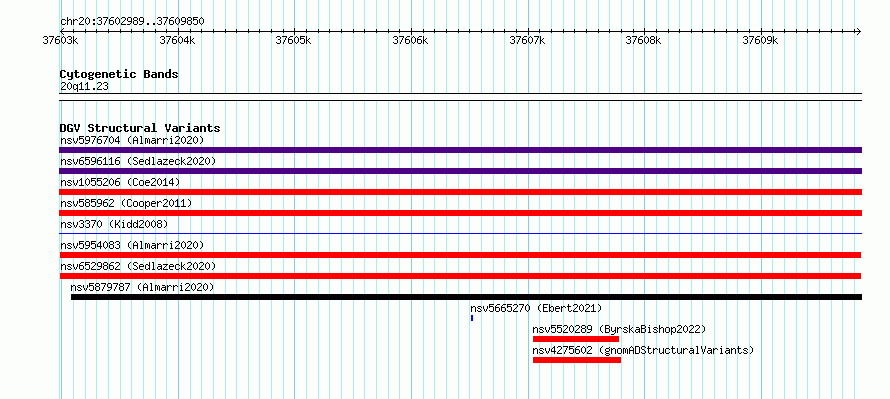The height and width of the screenshot is (399, 890).
Task: Open the nsv585962 (Cooper2011) label
Action: pos(126,203)
